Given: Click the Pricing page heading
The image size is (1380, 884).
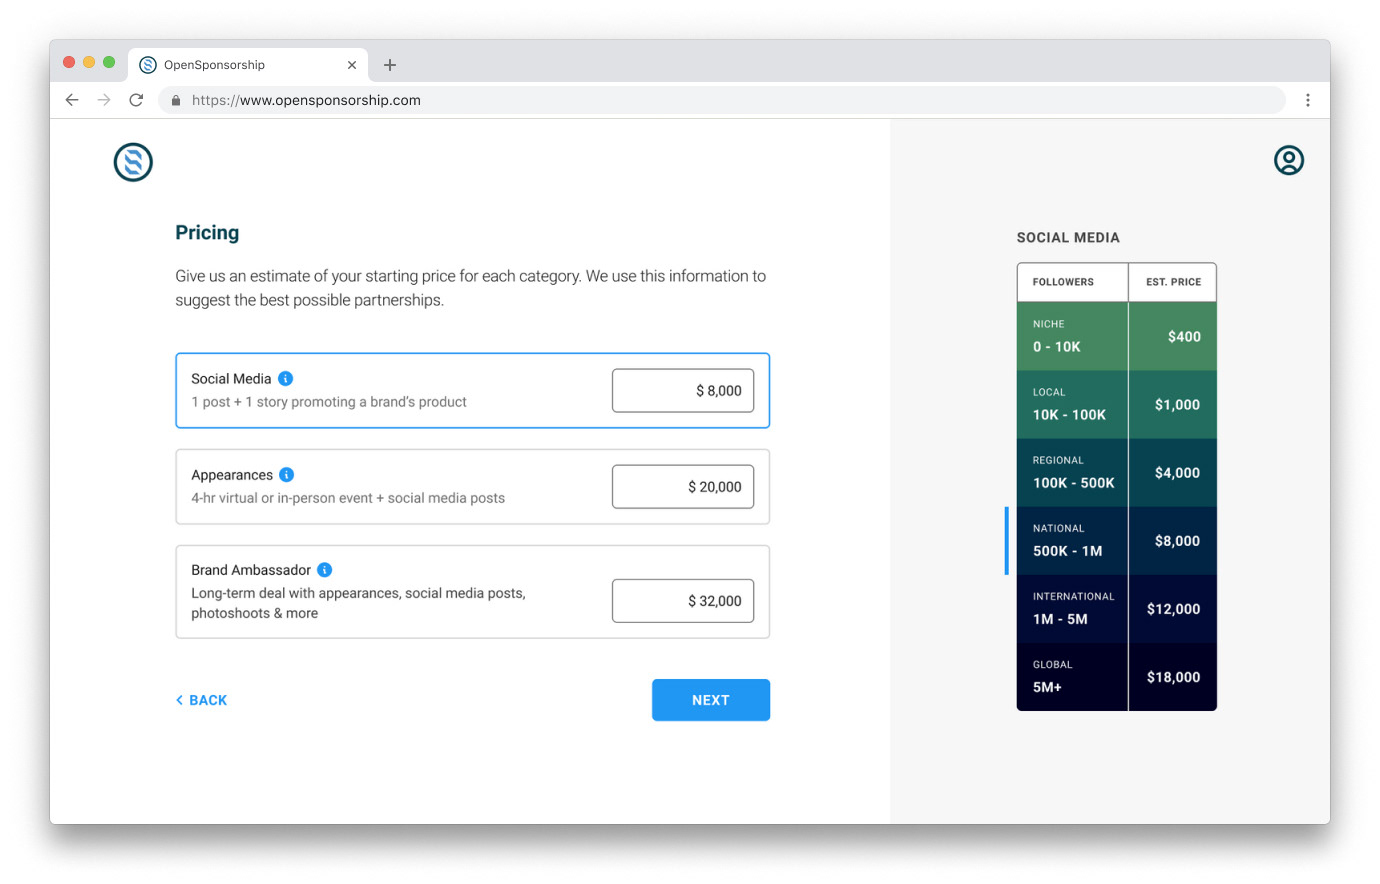Looking at the screenshot, I should click(207, 233).
